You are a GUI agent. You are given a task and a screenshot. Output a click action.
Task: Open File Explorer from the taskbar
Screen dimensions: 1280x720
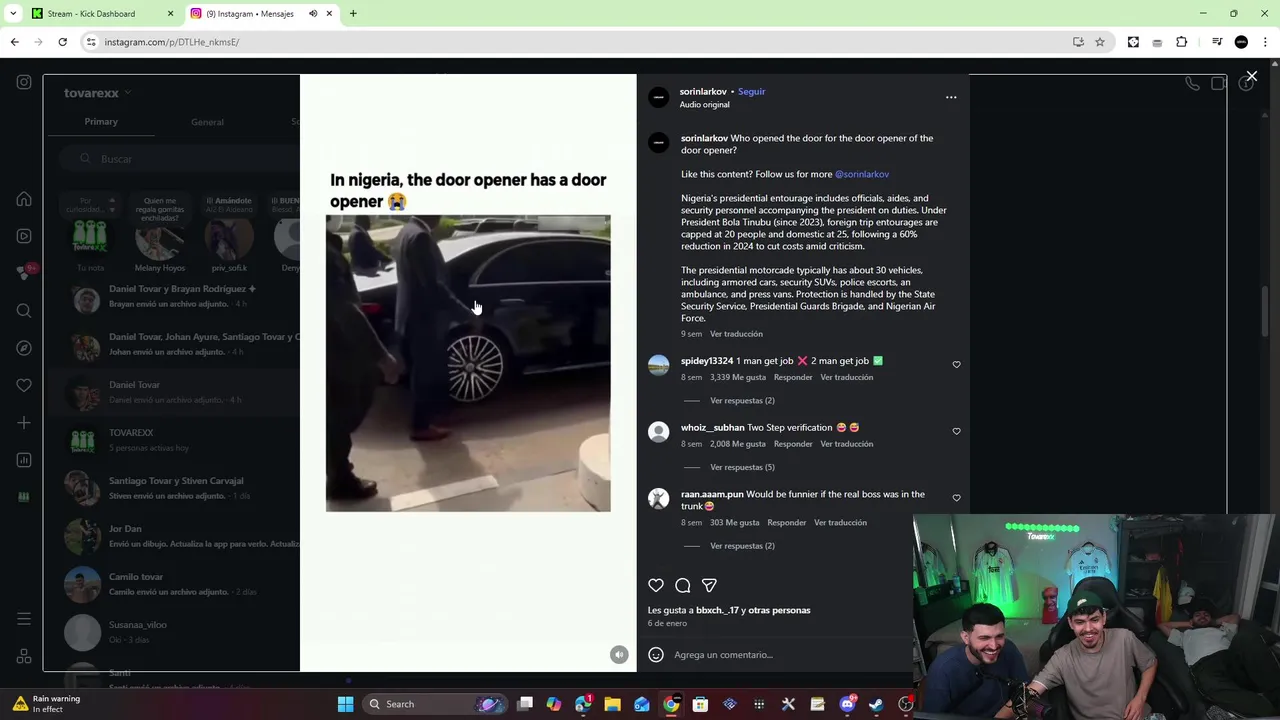[612, 704]
